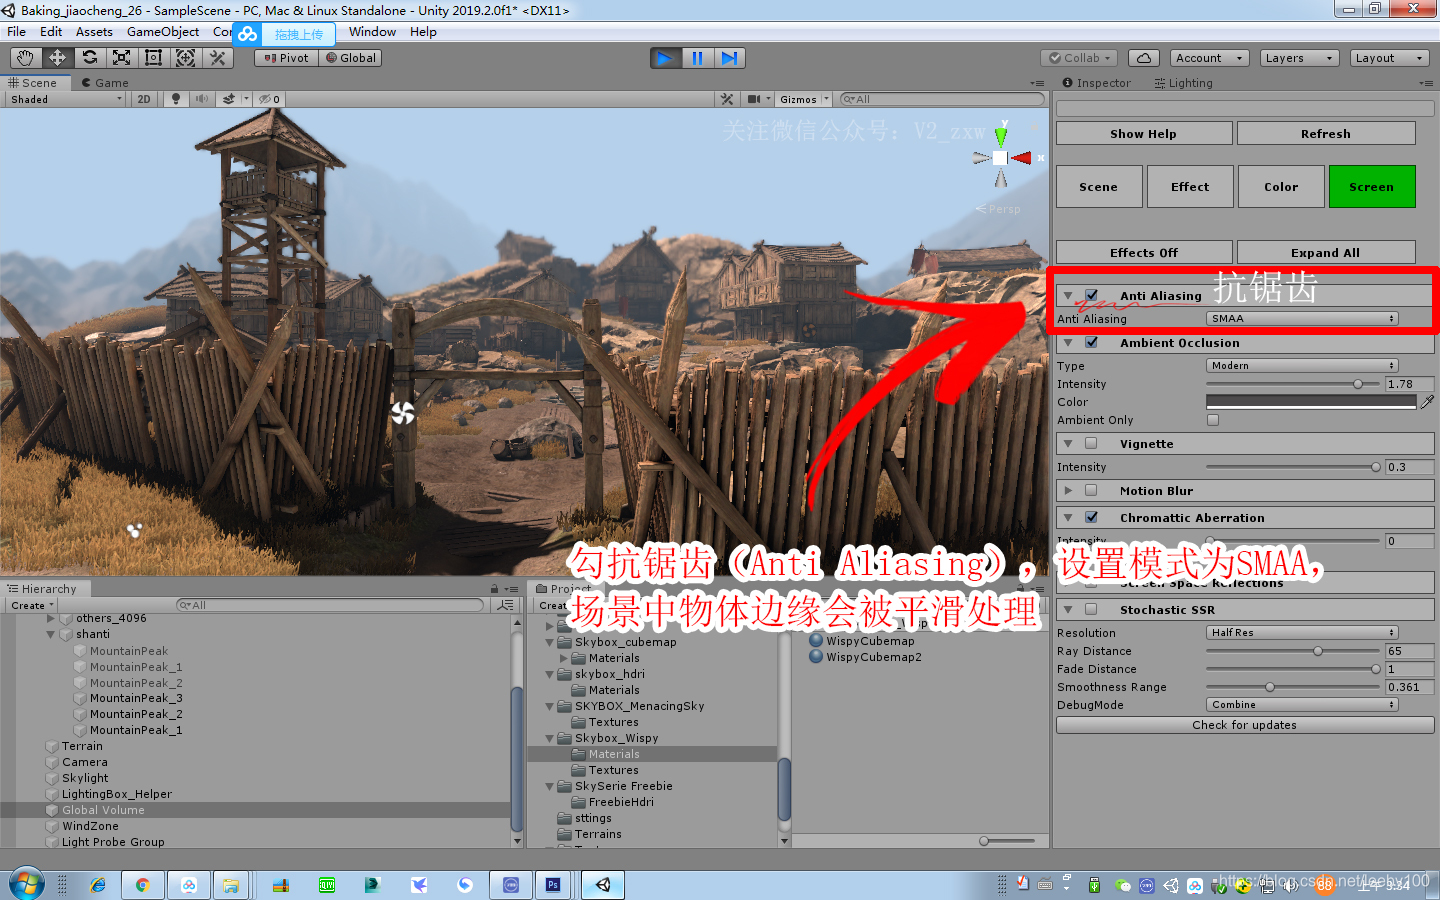Collapse the shanti hierarchy item
This screenshot has height=900, width=1440.
click(51, 634)
